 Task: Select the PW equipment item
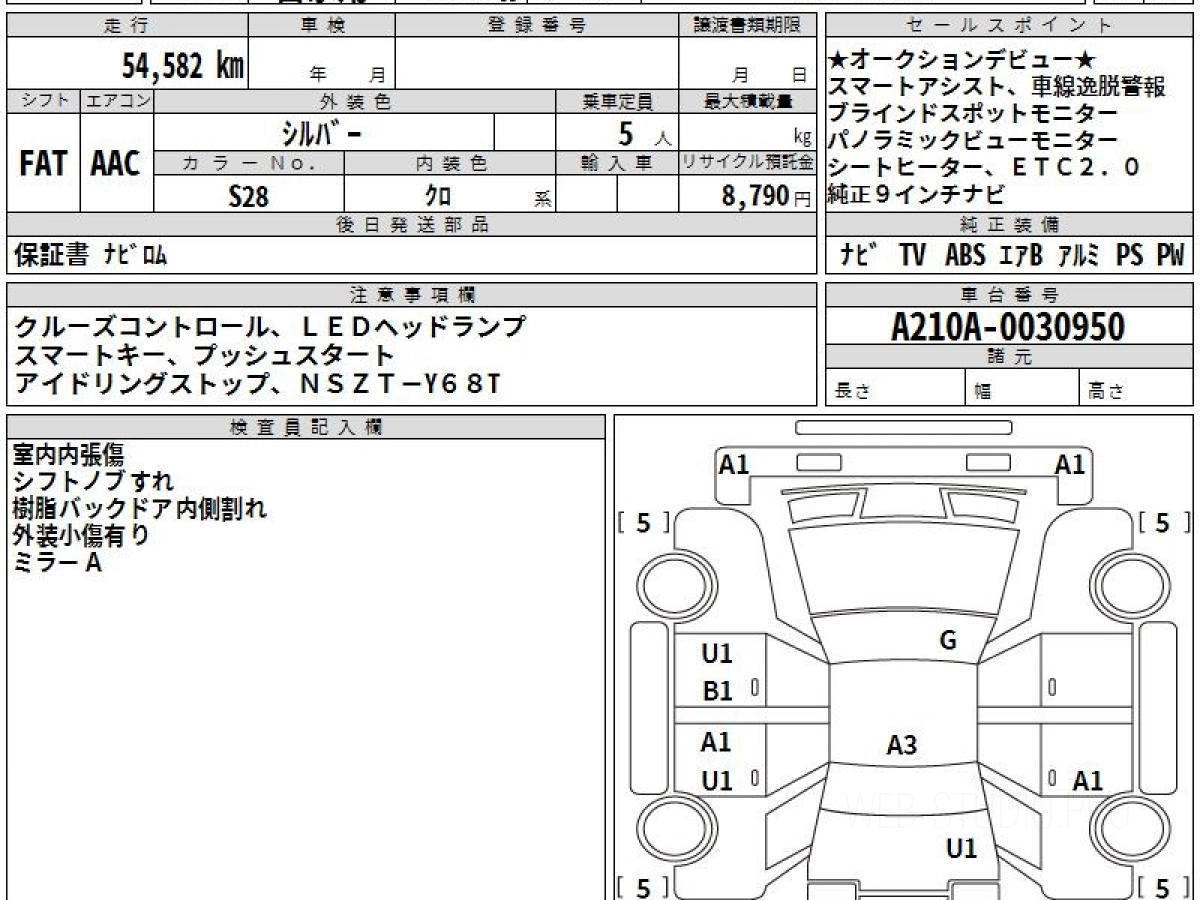coord(1170,256)
